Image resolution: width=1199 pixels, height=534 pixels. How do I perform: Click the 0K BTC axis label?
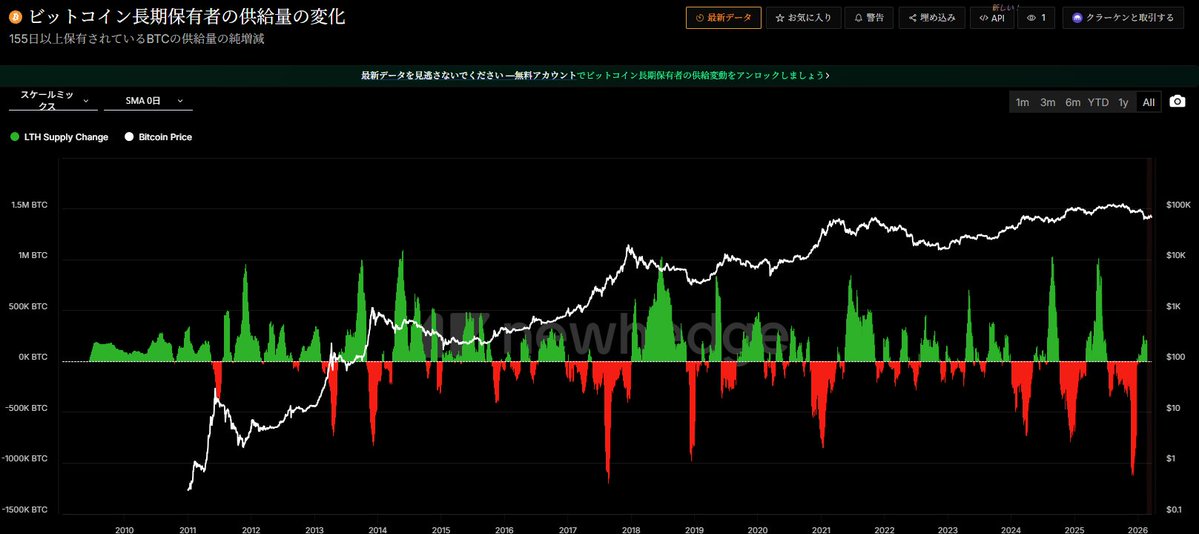tap(31, 357)
